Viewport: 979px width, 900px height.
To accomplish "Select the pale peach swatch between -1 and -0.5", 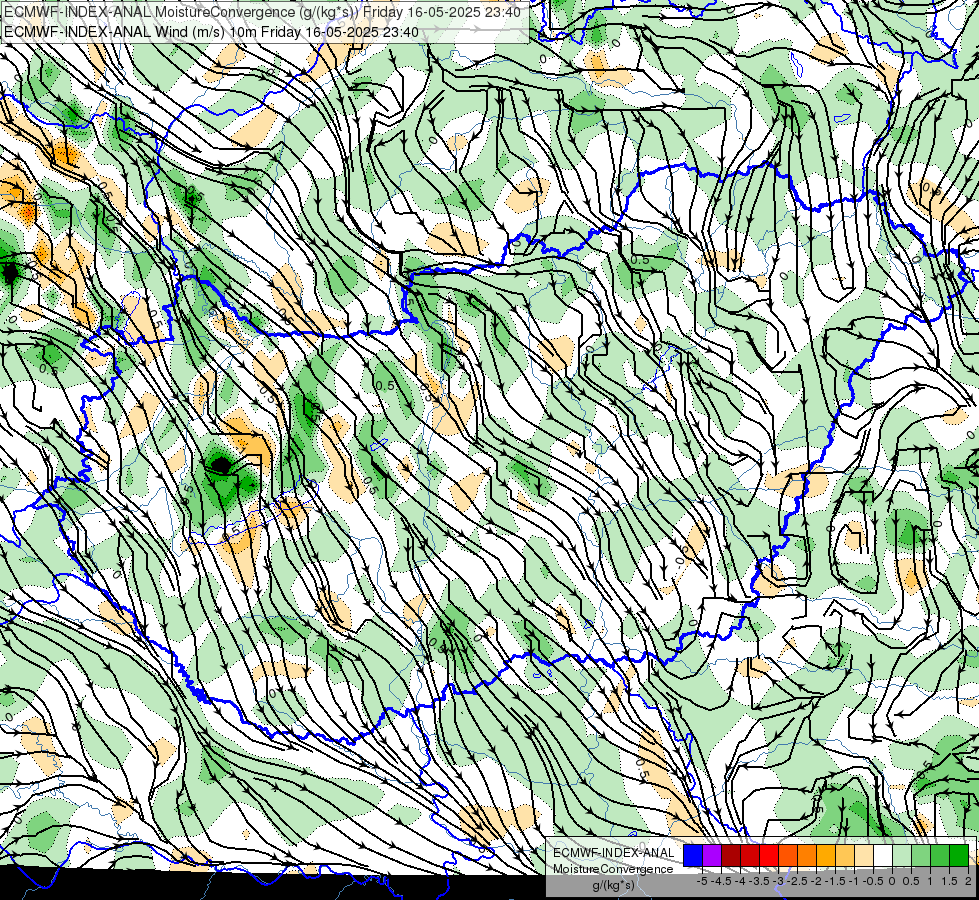I will [864, 855].
